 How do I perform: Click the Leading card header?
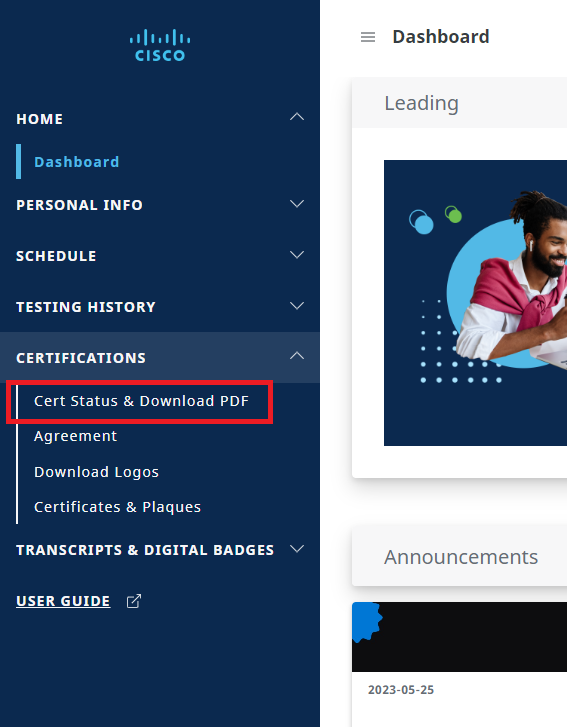tap(459, 103)
